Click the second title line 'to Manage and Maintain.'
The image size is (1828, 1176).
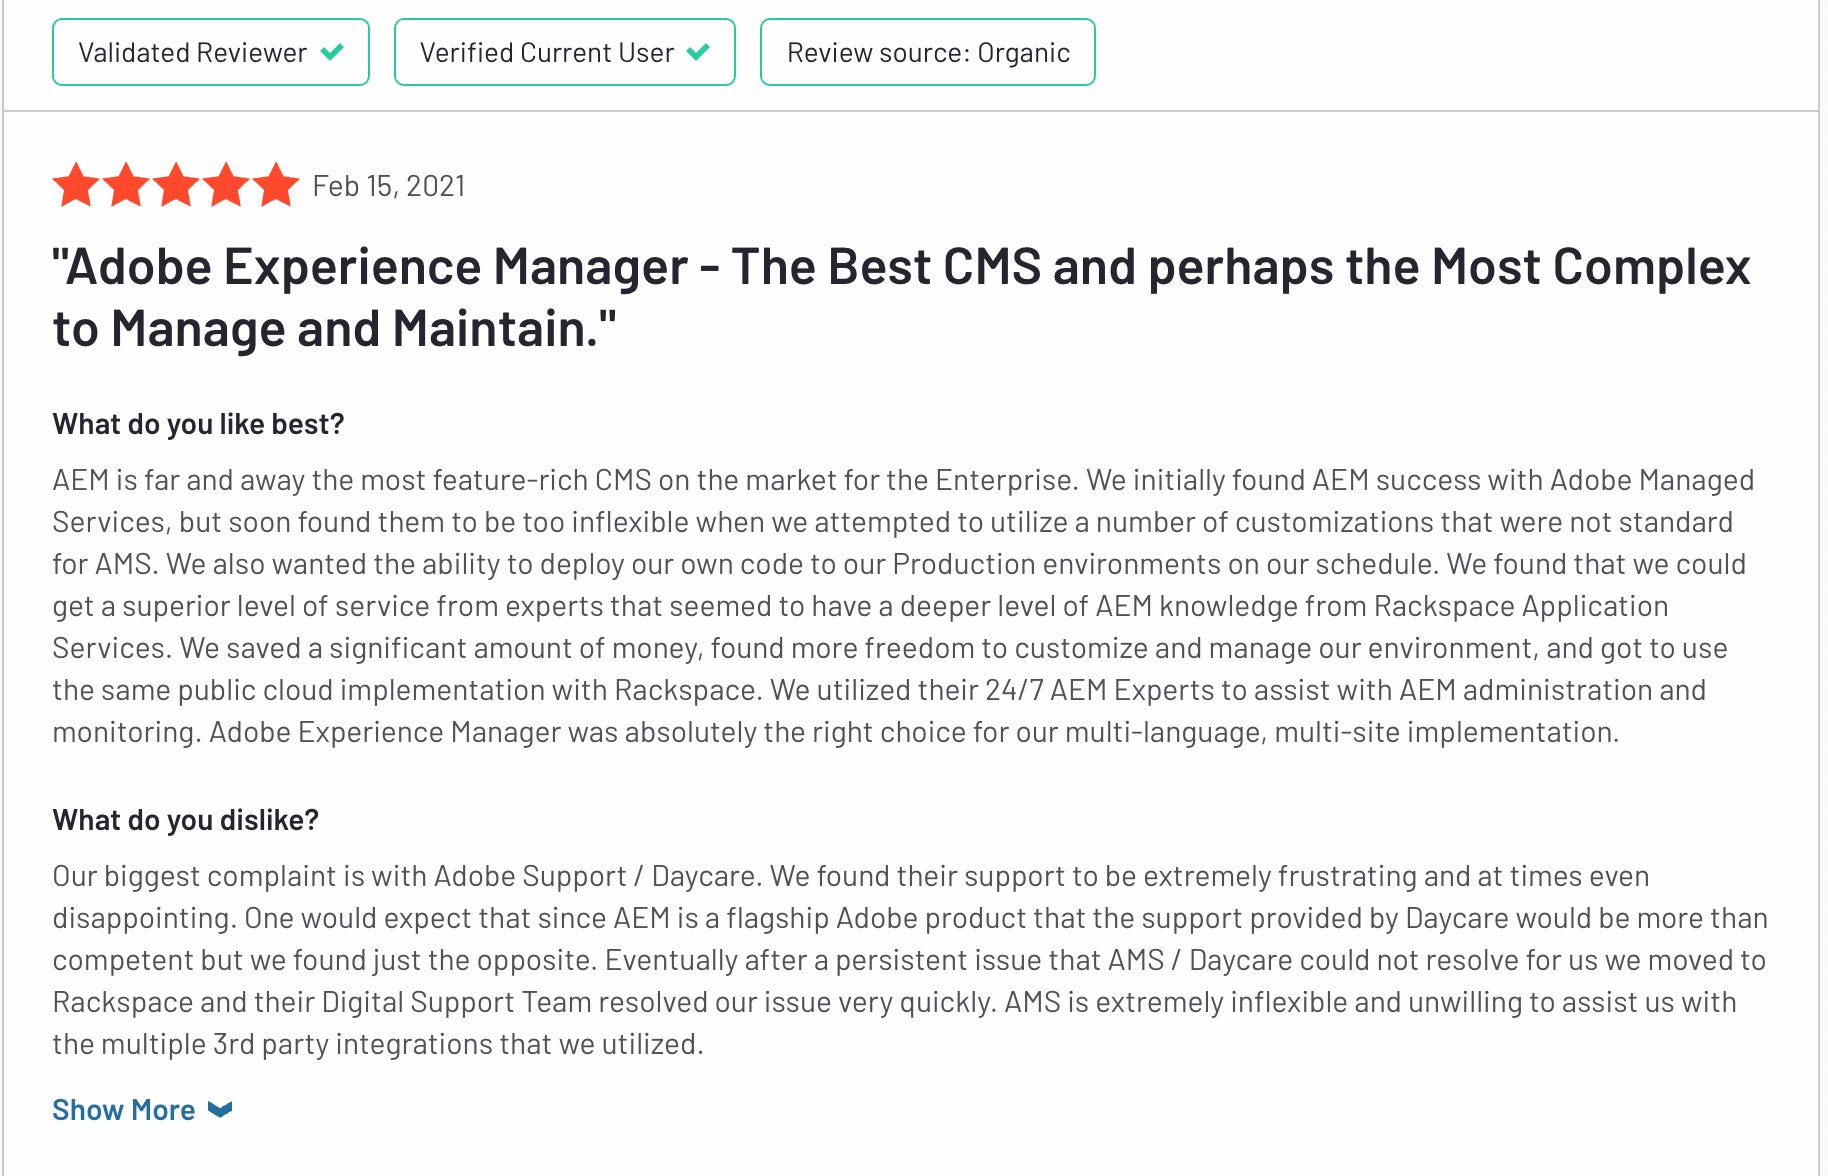click(335, 328)
